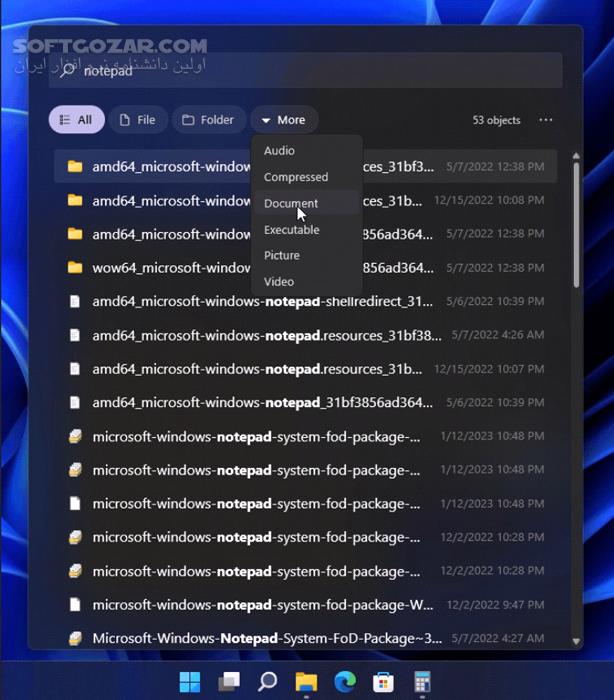The width and height of the screenshot is (614, 700).
Task: Click file icon of result dated 12/15/2022 10:07 PM
Action: point(75,369)
